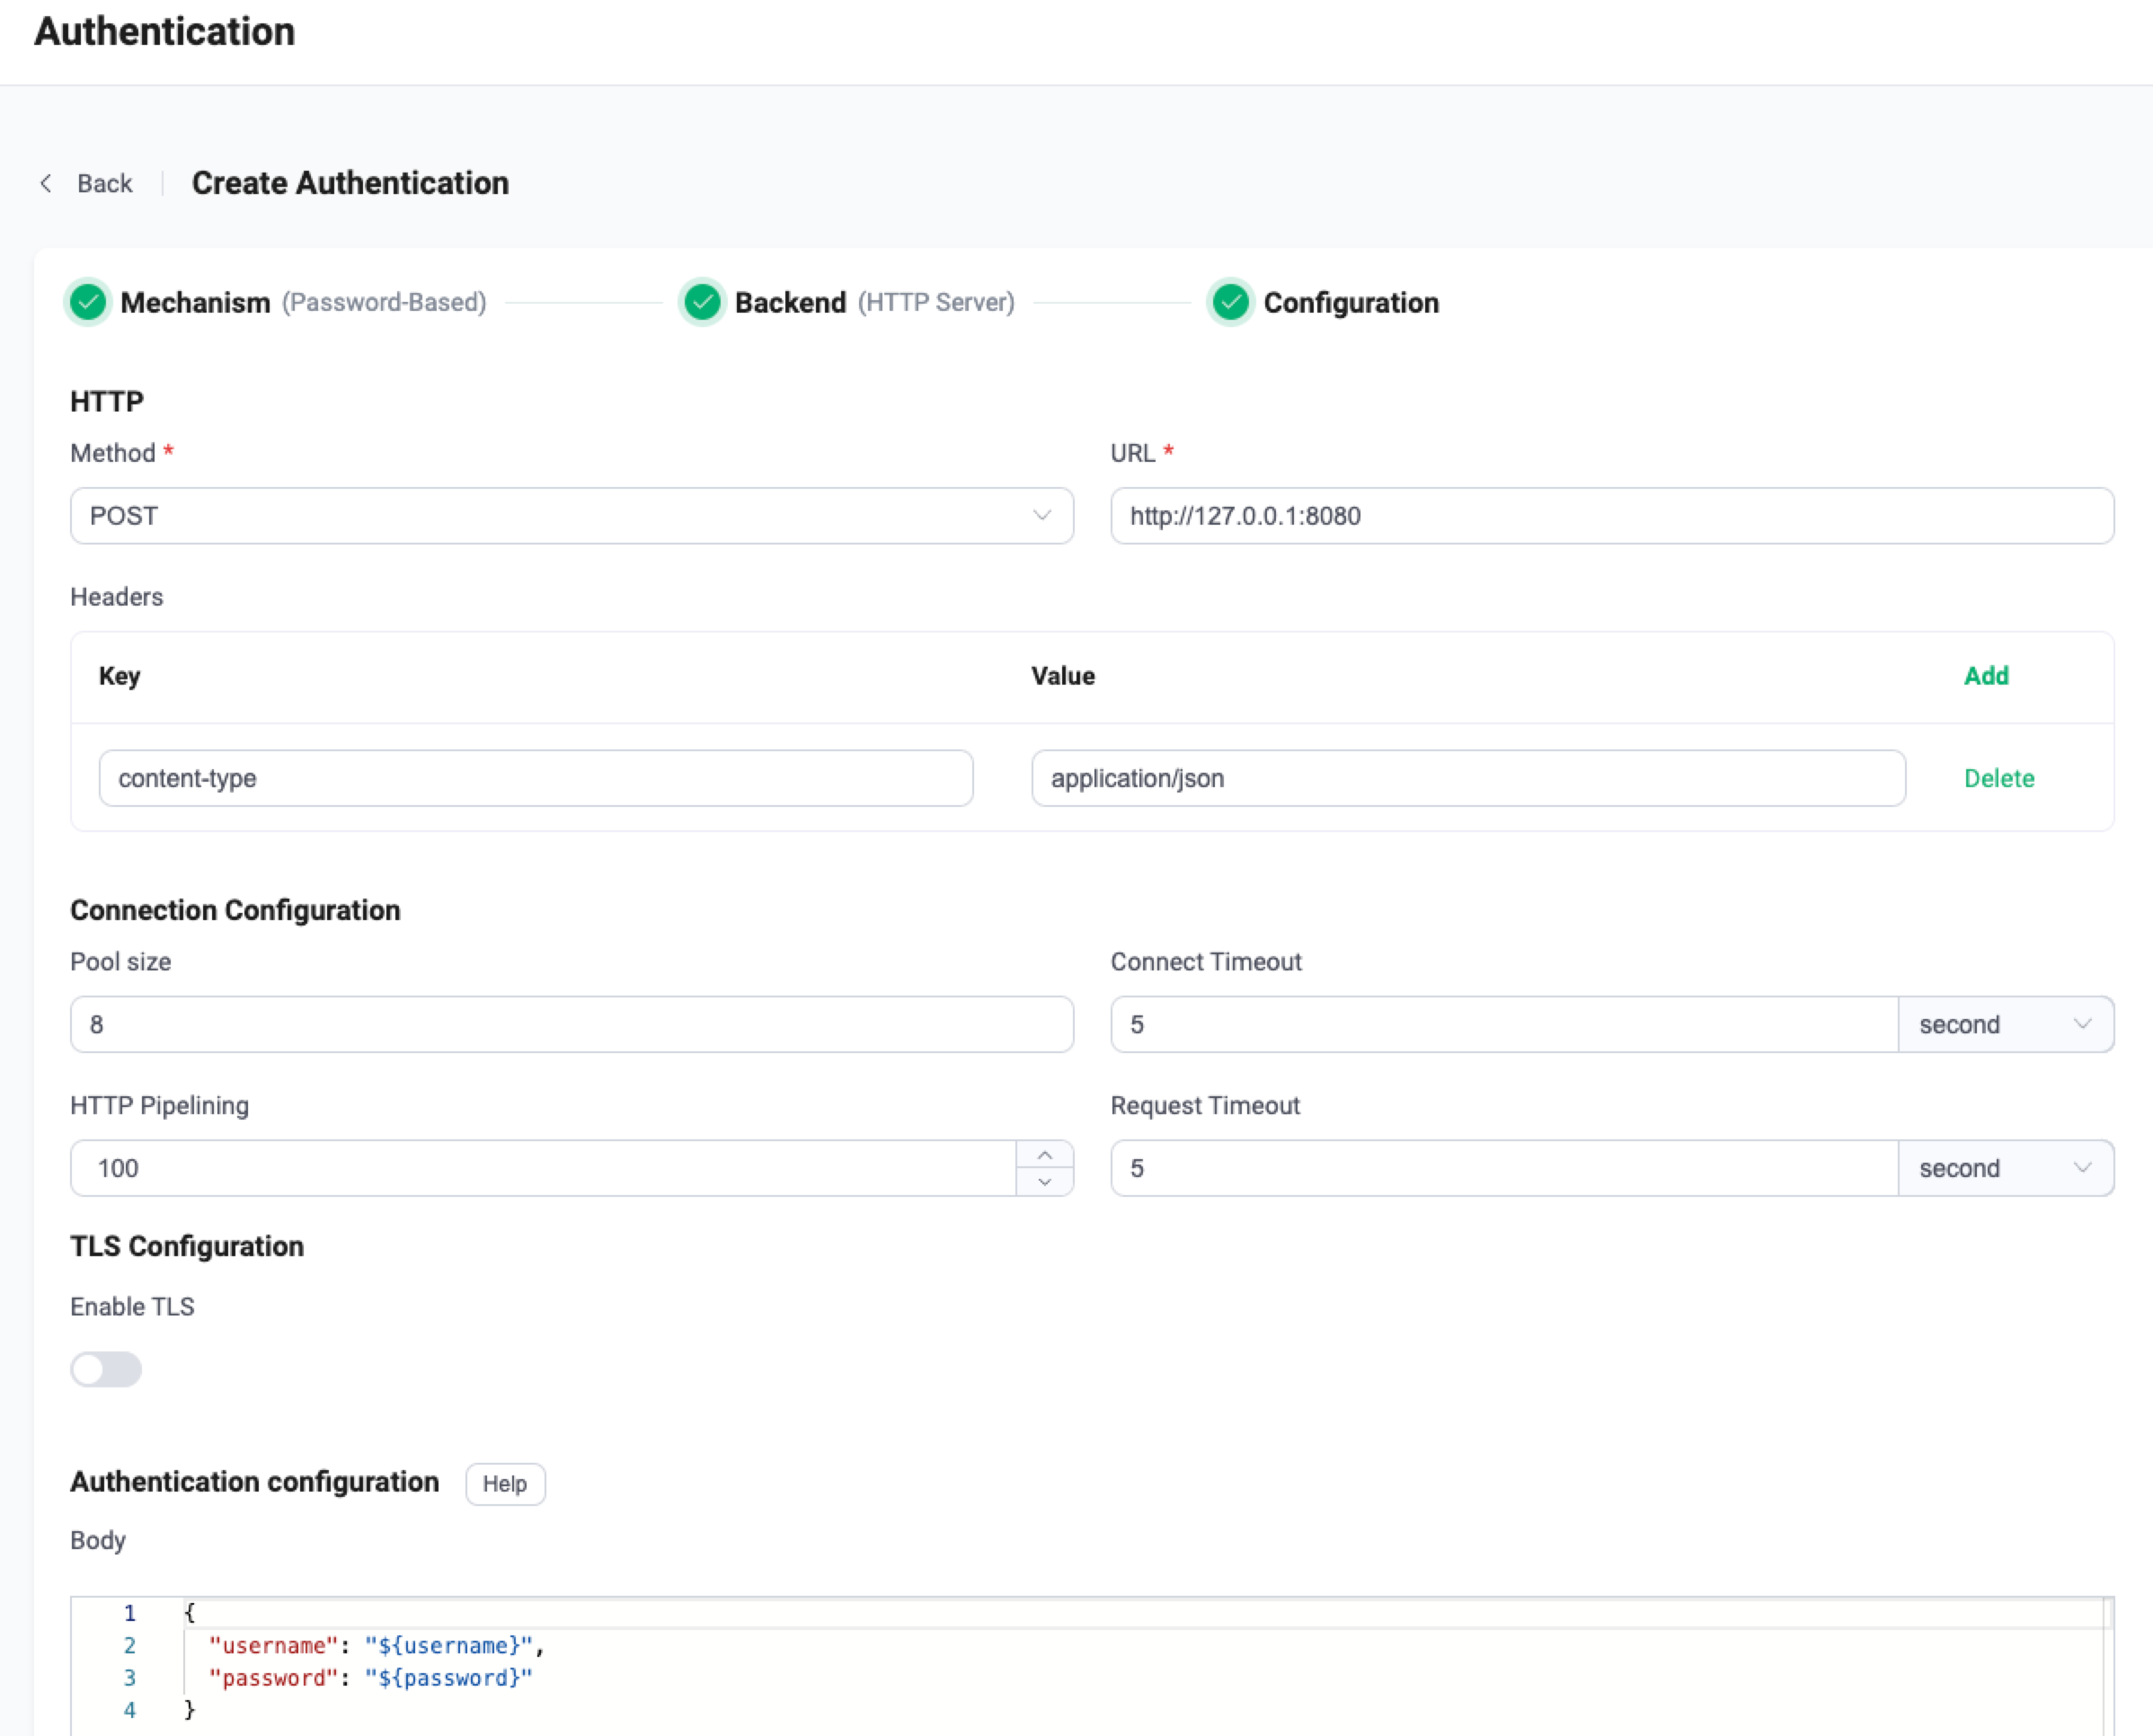Image resolution: width=2153 pixels, height=1736 pixels.
Task: Click the Backend green checkmark icon
Action: pyautogui.click(x=702, y=302)
